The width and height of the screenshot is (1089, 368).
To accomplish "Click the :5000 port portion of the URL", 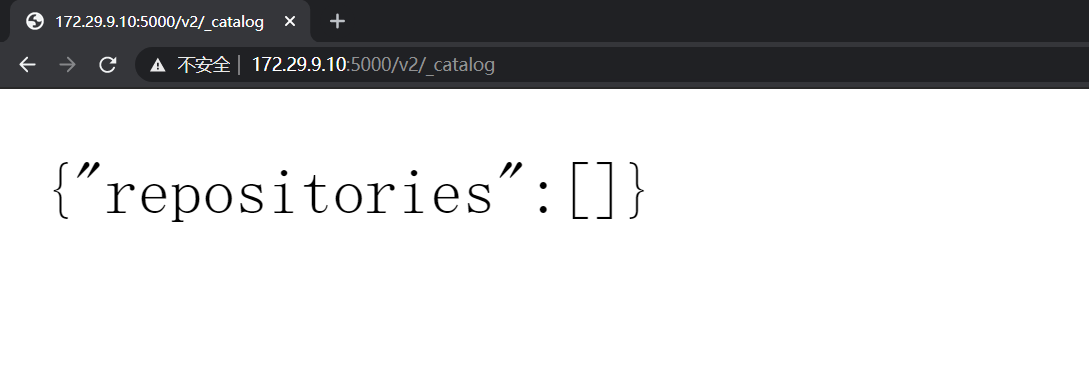I will [367, 65].
